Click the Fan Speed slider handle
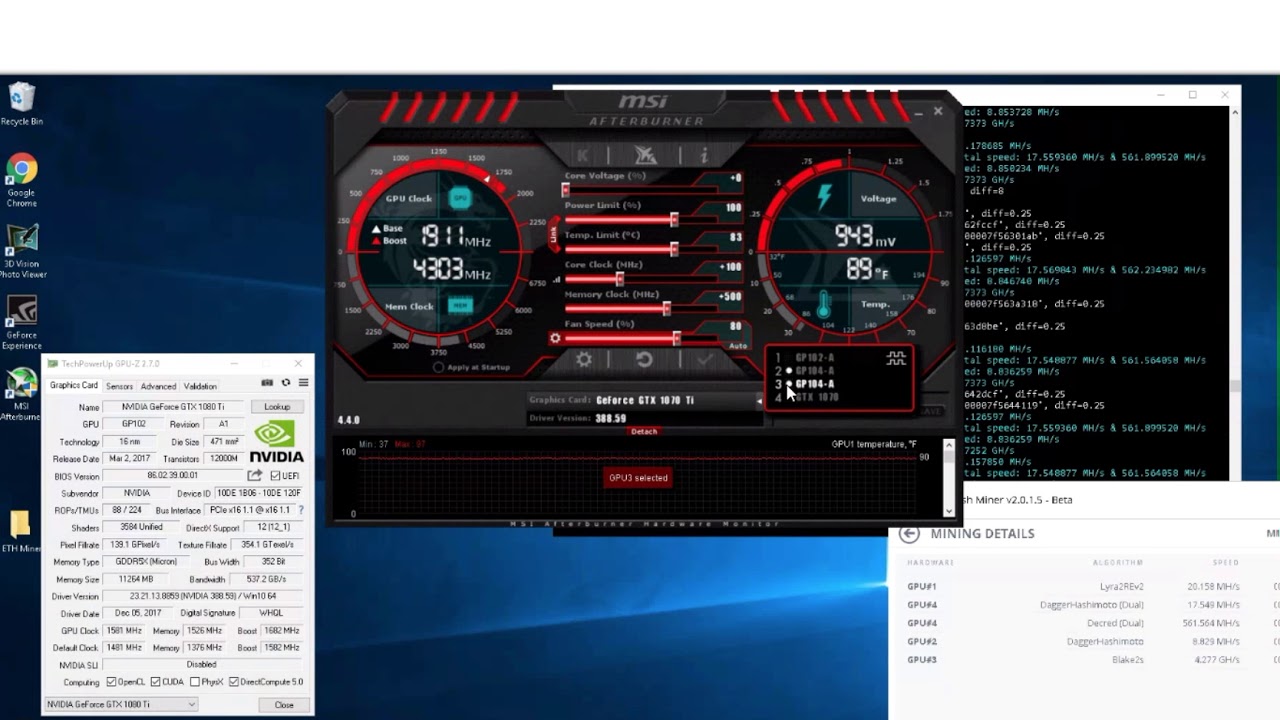 tap(676, 339)
